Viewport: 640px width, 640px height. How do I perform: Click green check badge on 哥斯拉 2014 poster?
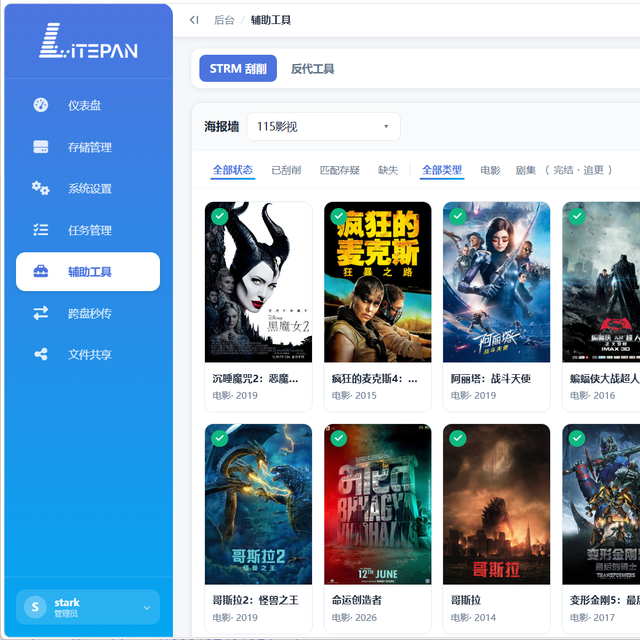tap(458, 438)
